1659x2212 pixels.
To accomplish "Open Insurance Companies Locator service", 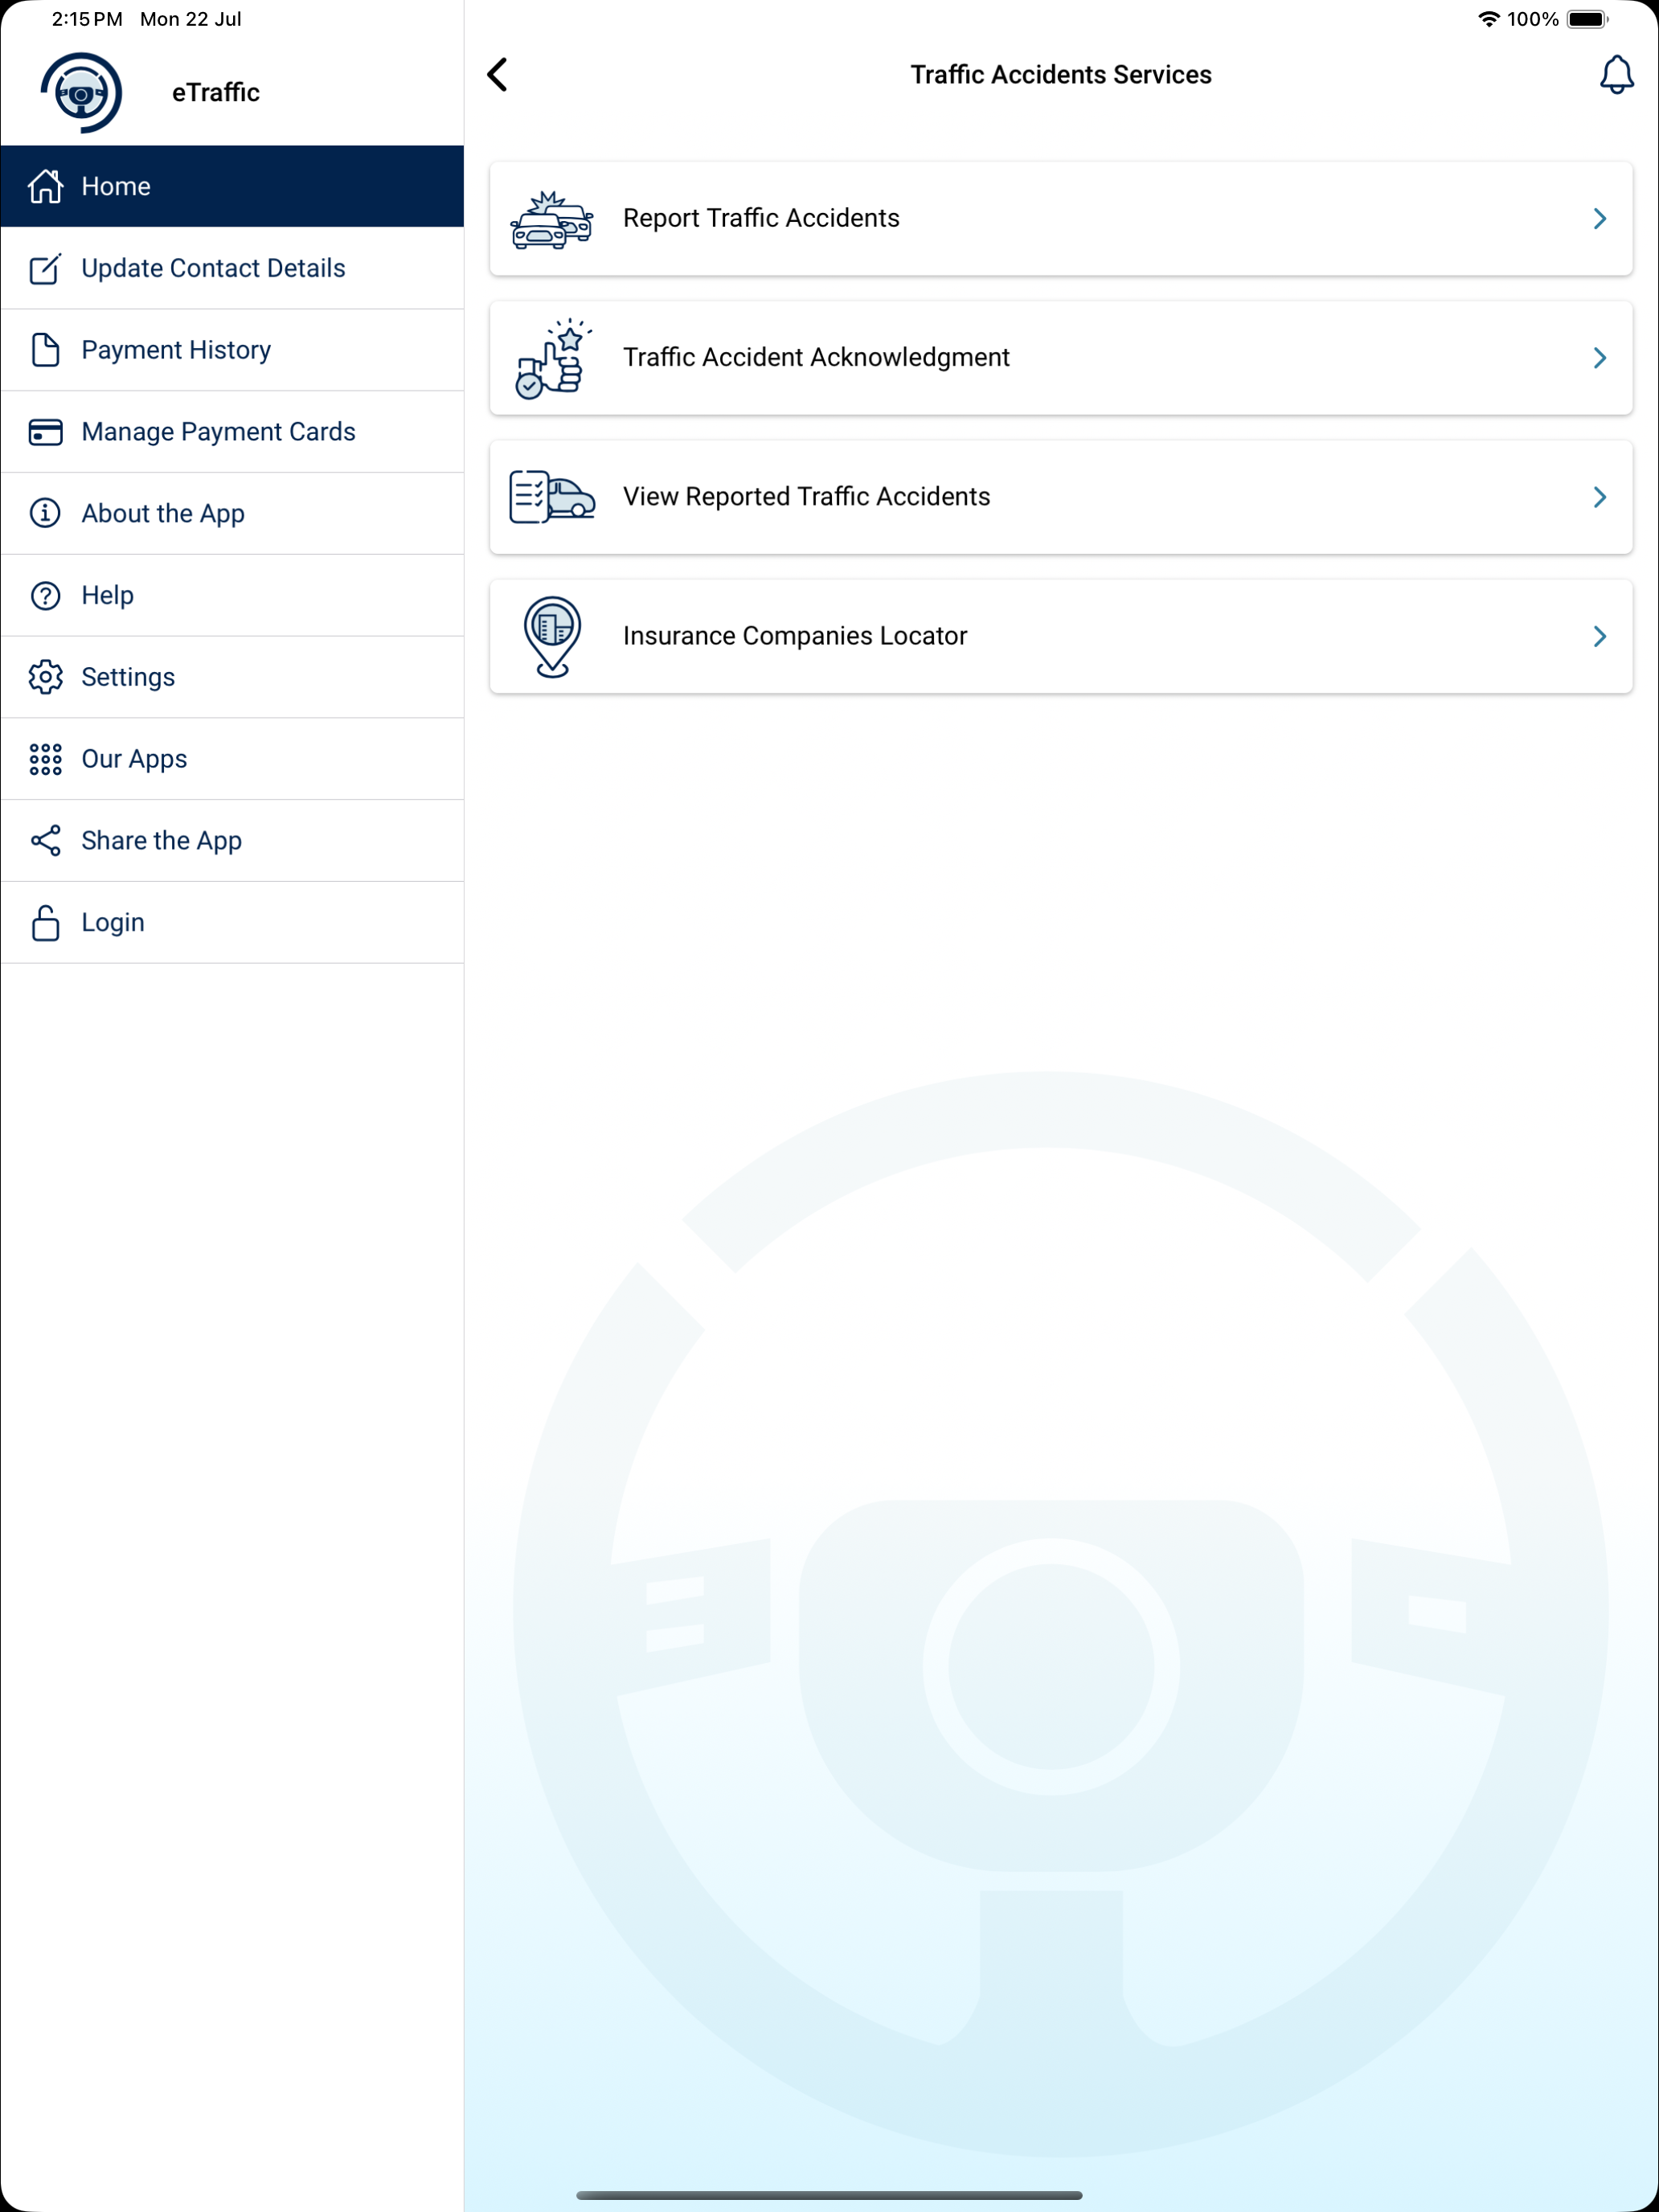I will click(1060, 637).
